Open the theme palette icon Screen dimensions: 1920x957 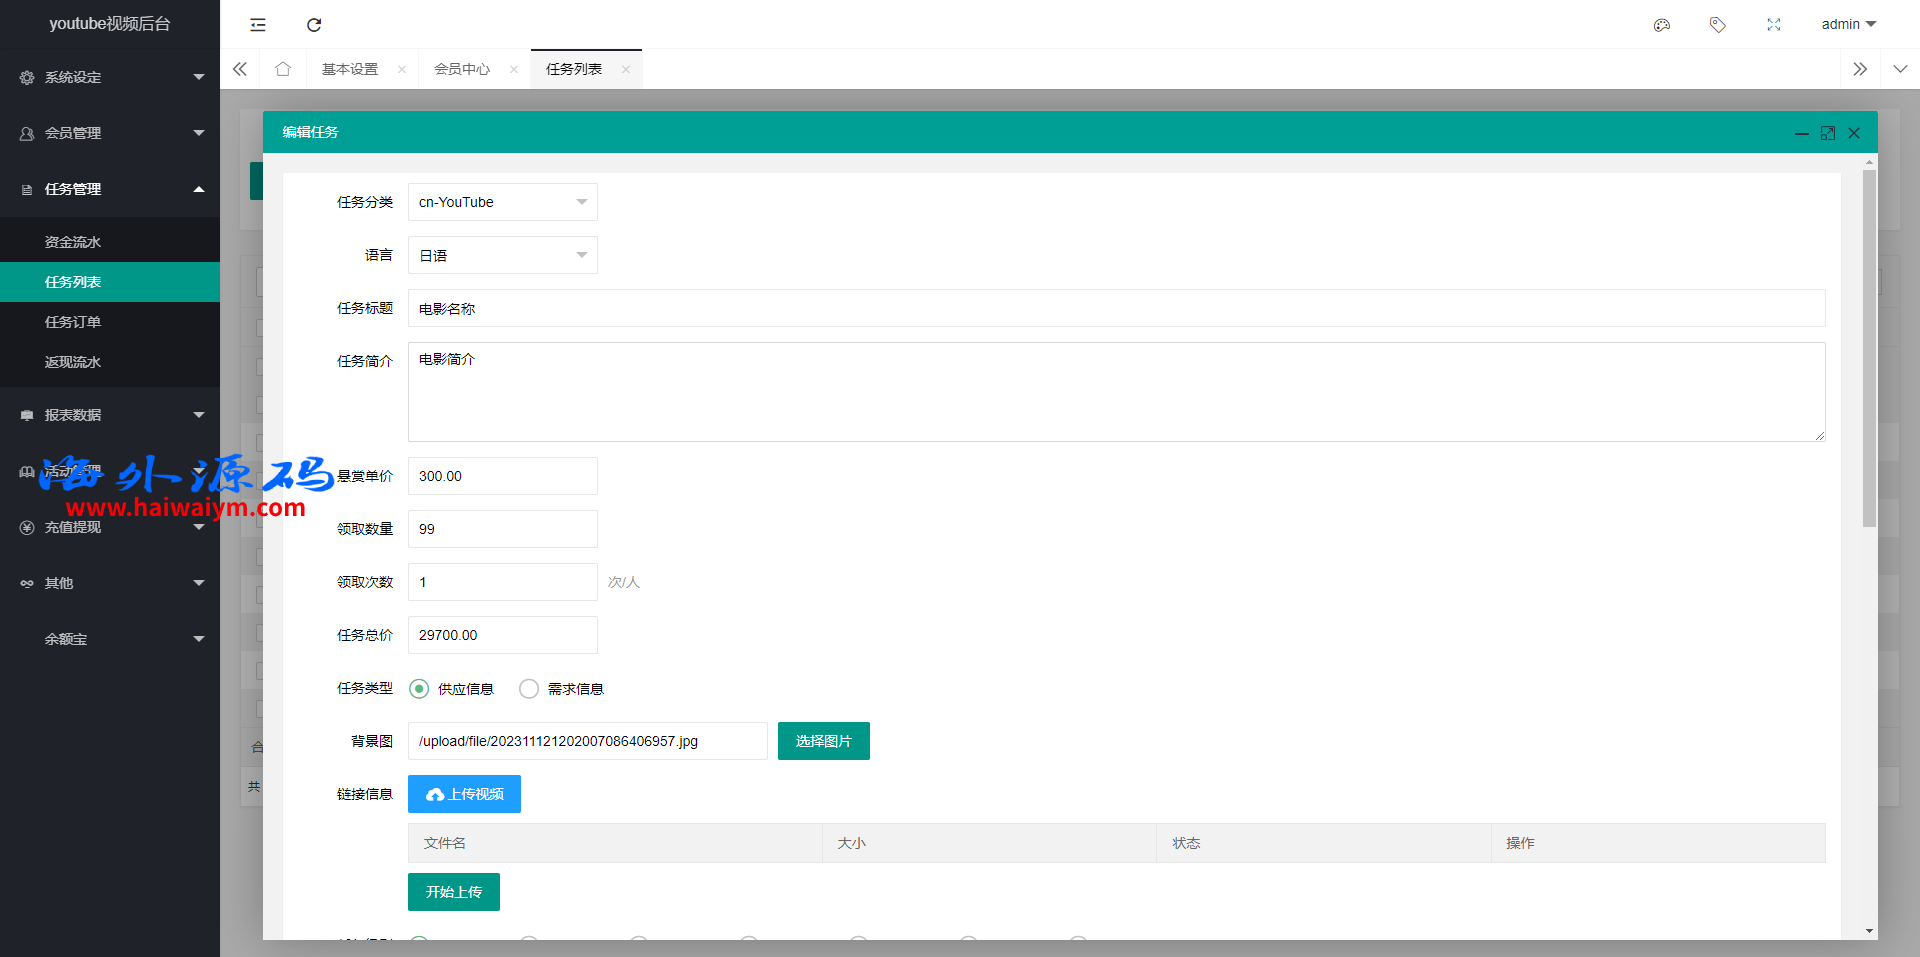pos(1662,25)
